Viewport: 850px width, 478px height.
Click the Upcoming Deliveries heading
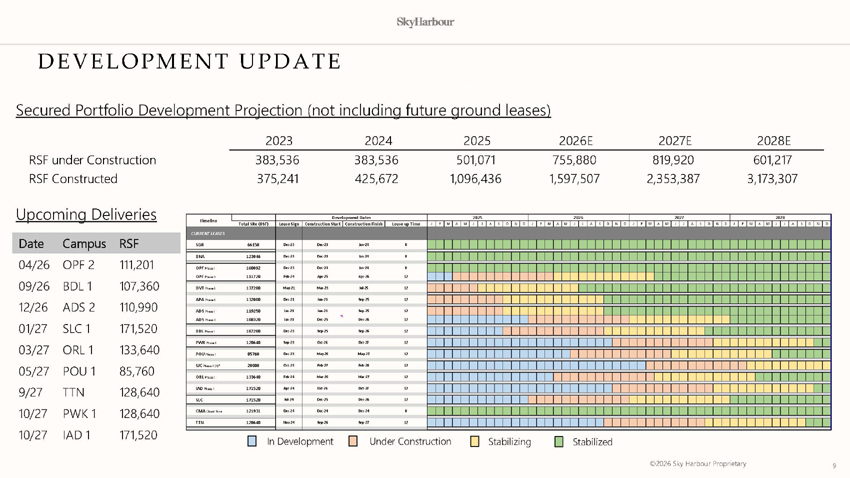pyautogui.click(x=86, y=214)
